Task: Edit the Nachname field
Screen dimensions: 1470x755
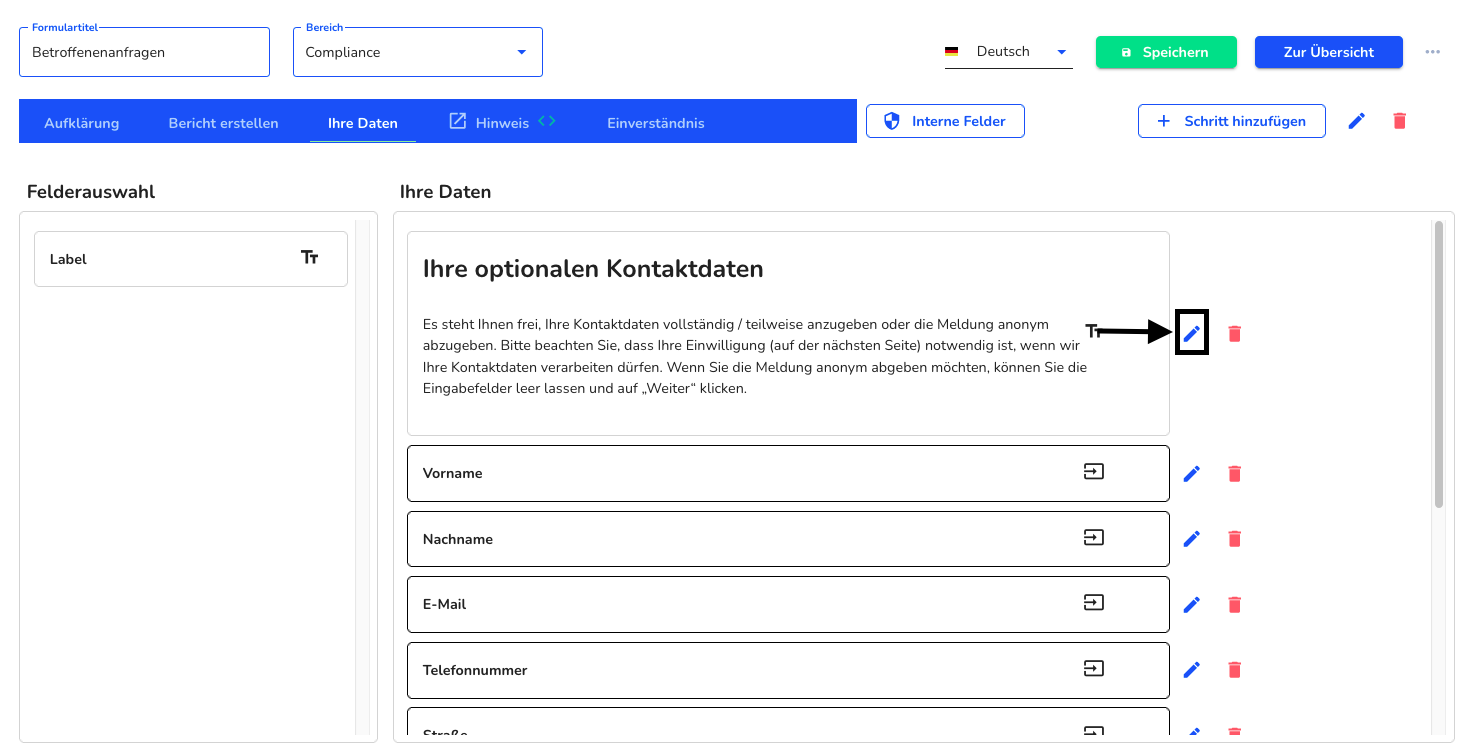Action: click(1191, 539)
